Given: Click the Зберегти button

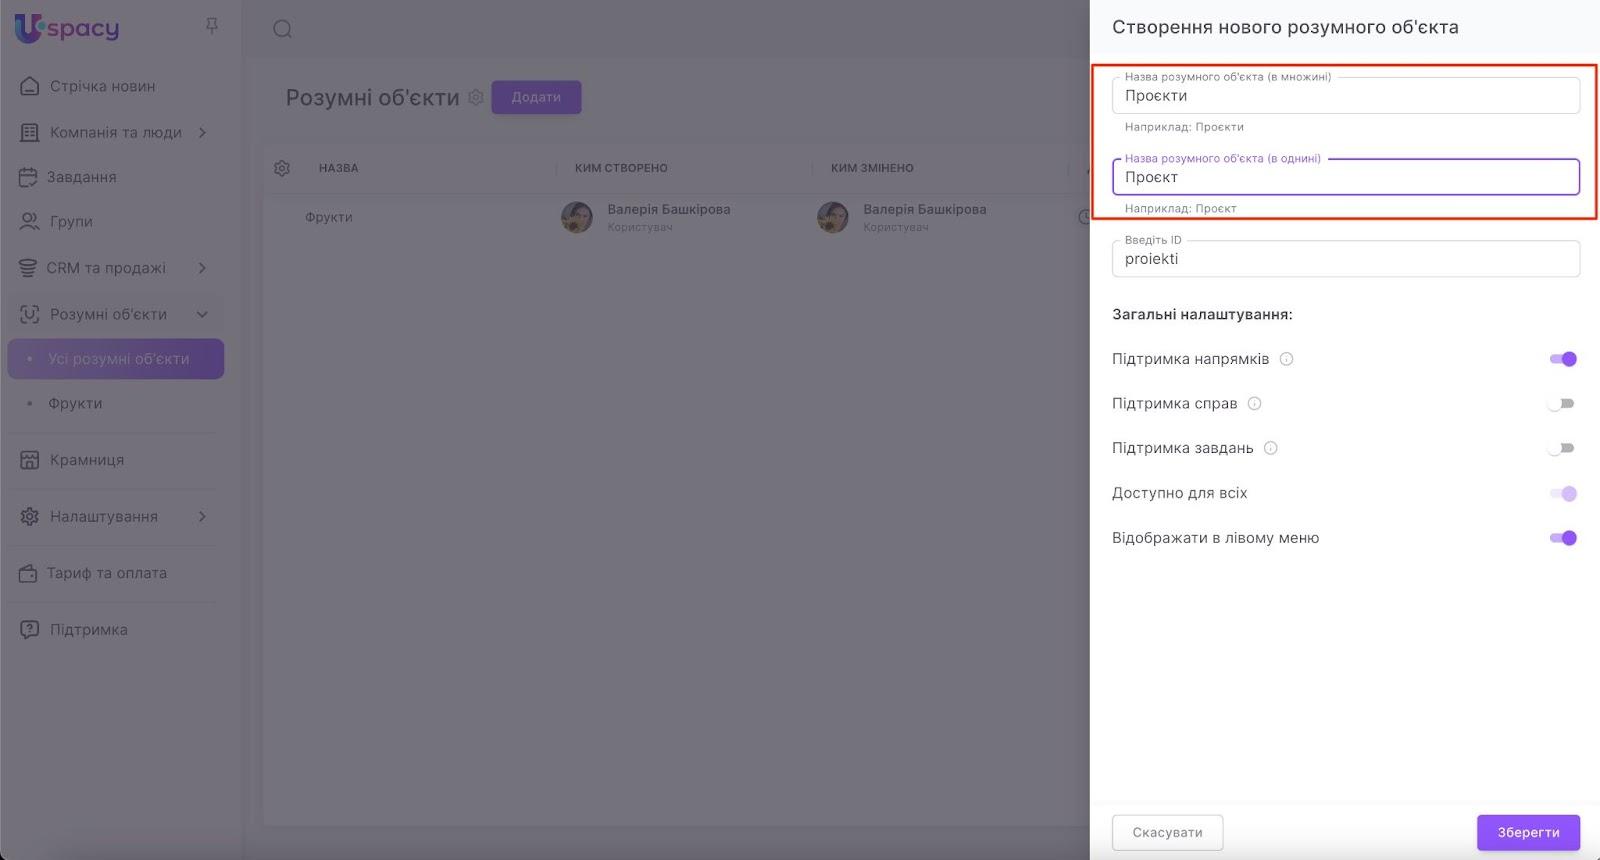Looking at the screenshot, I should (1528, 832).
